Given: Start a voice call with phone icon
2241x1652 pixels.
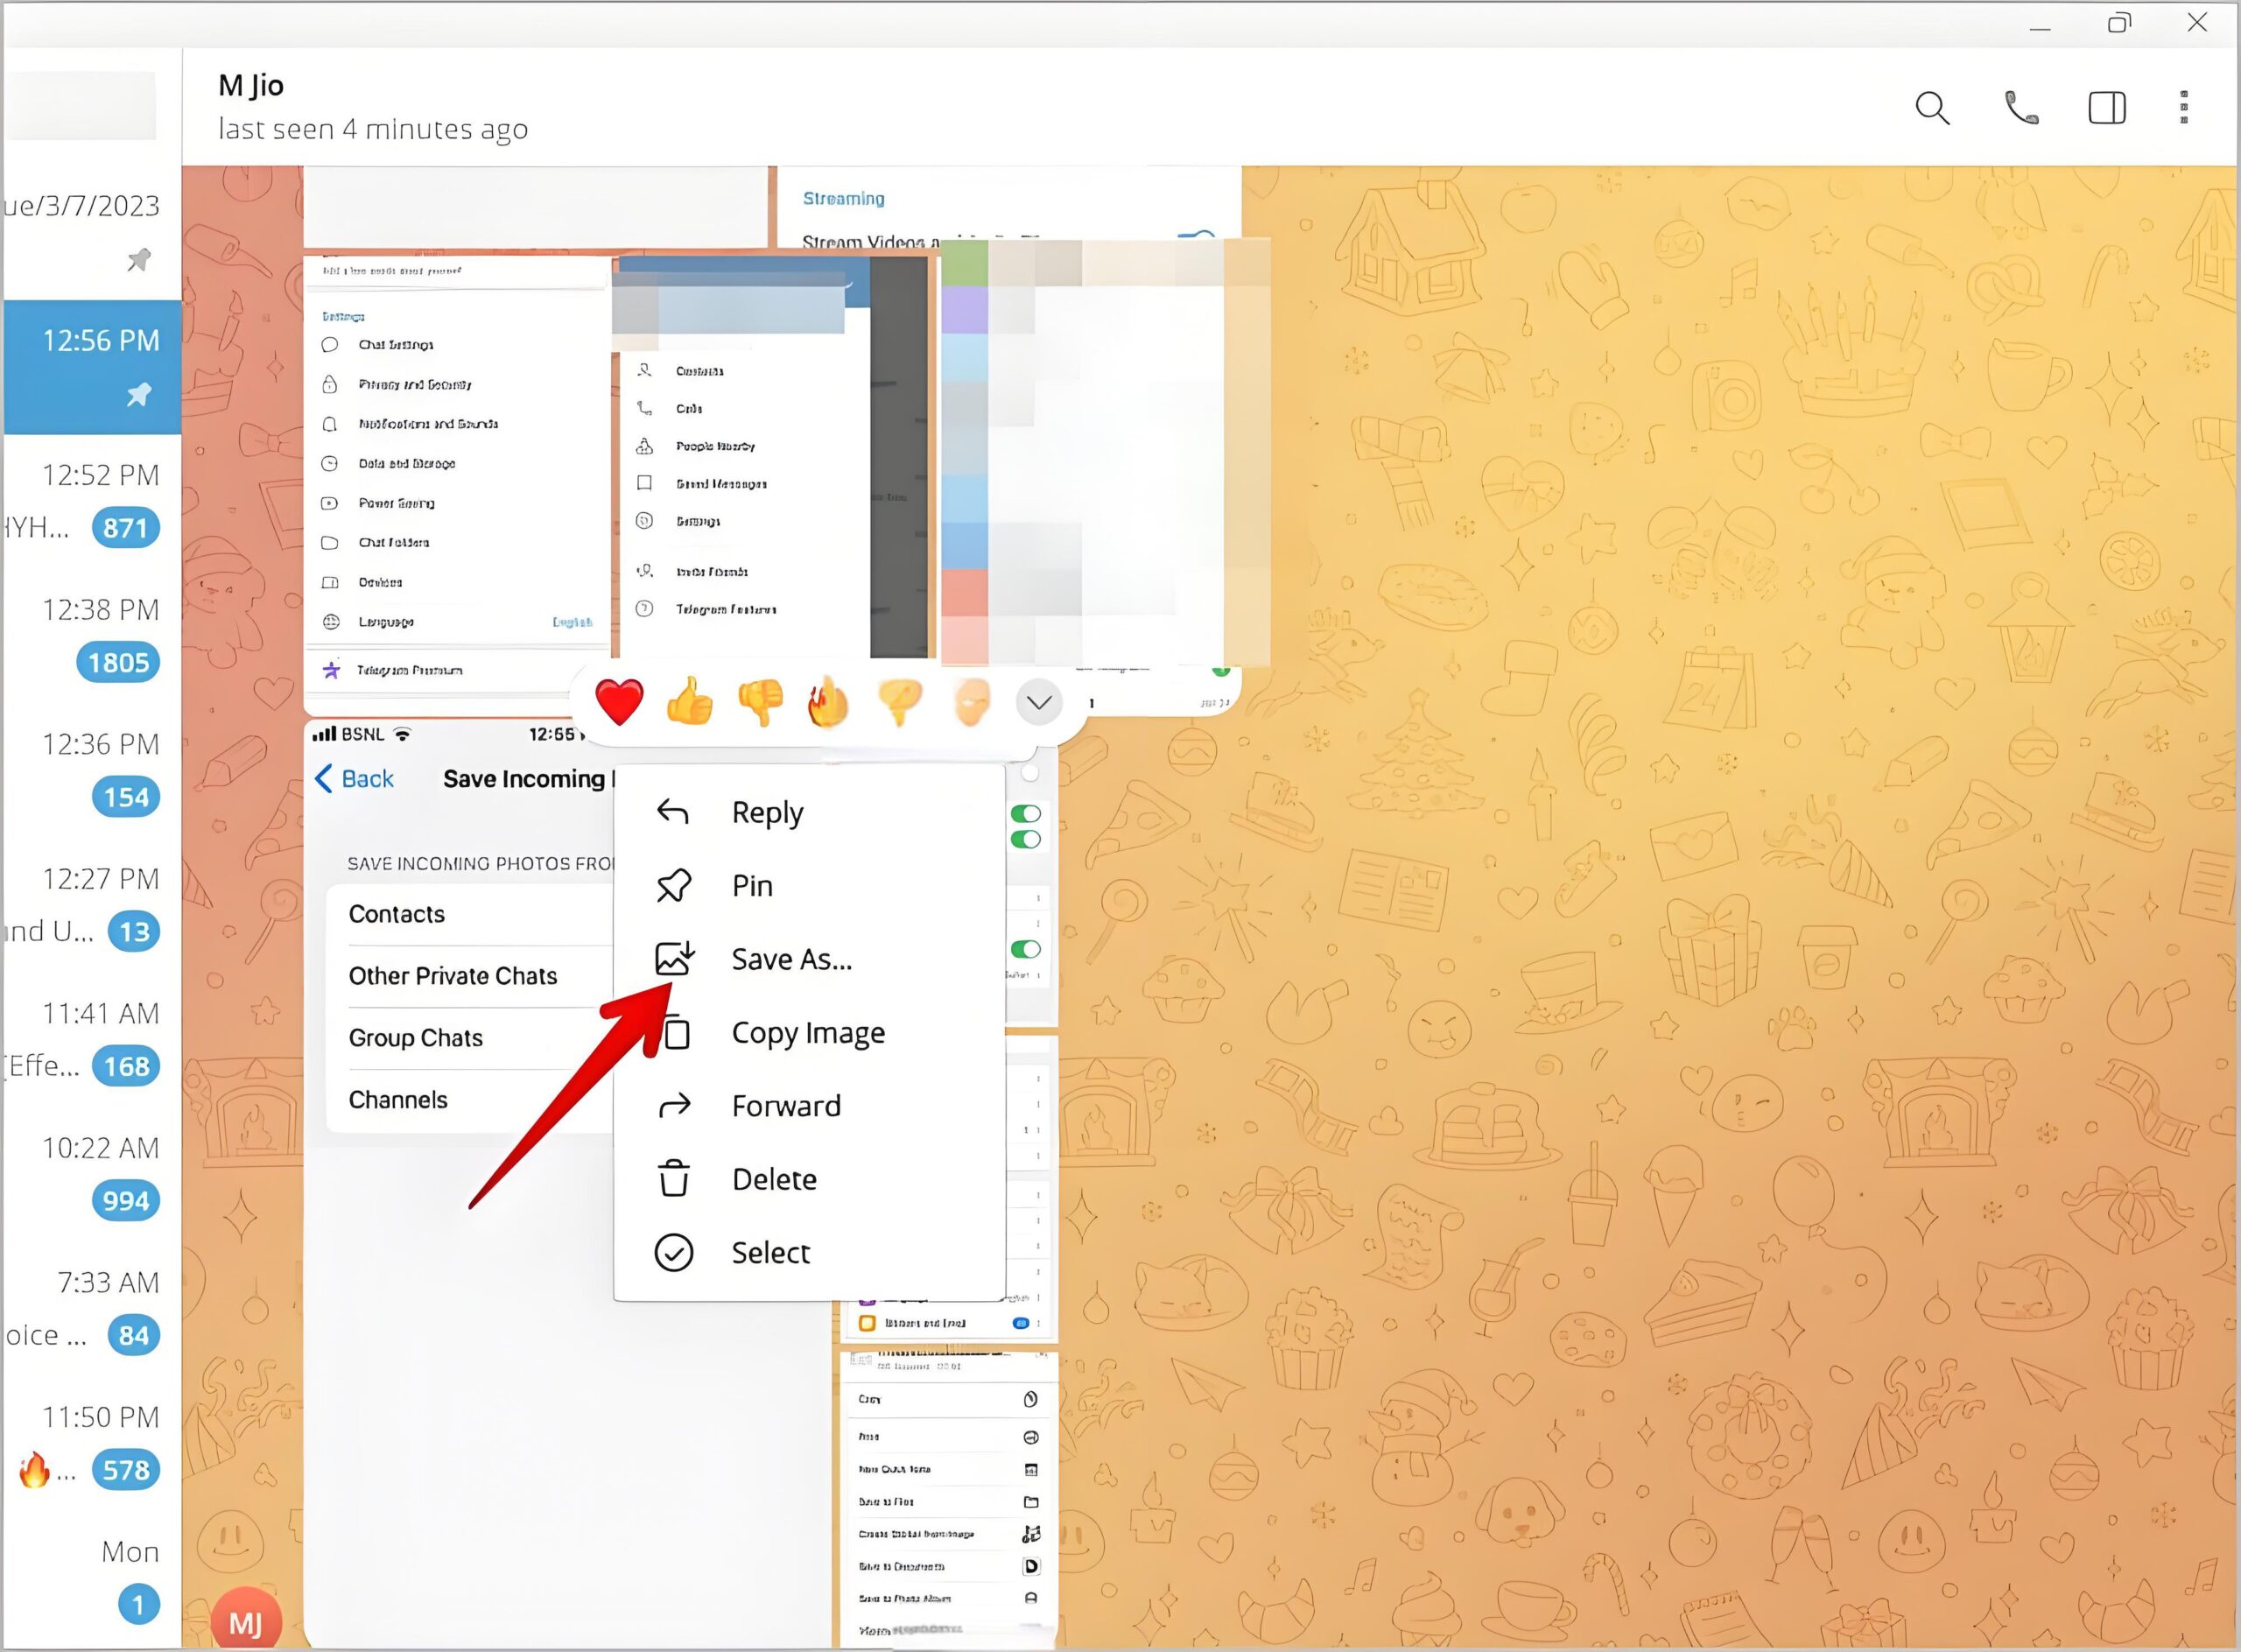Looking at the screenshot, I should (2021, 108).
